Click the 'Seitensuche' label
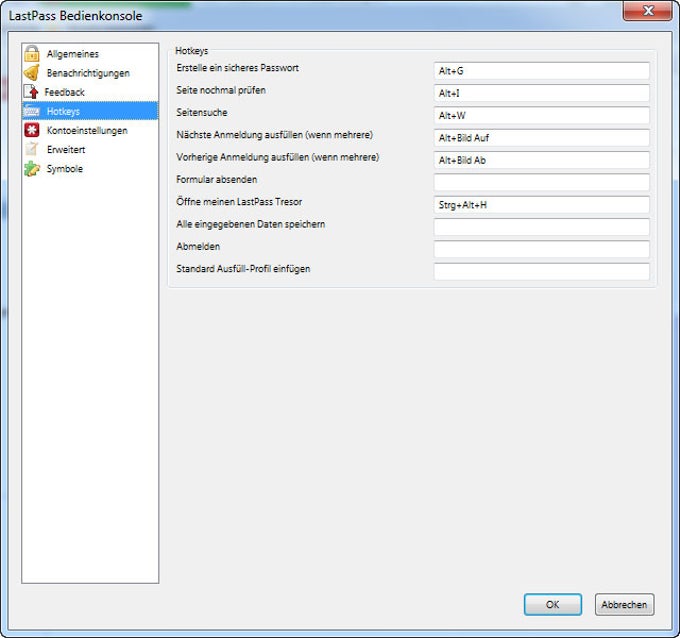Screen dimensions: 680x638 tap(202, 112)
